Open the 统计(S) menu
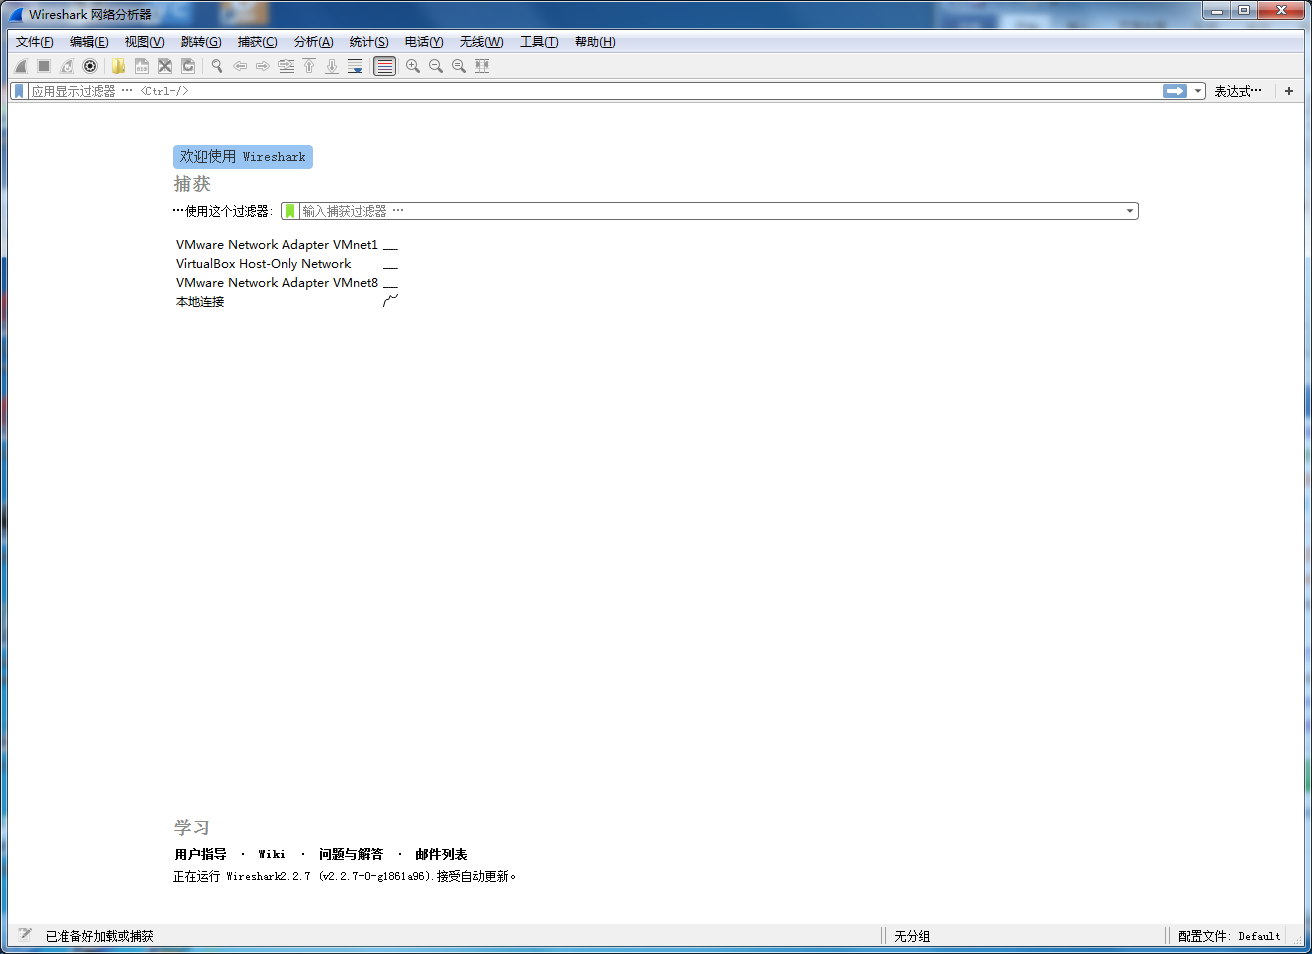Screen dimensions: 1312x954 [369, 42]
